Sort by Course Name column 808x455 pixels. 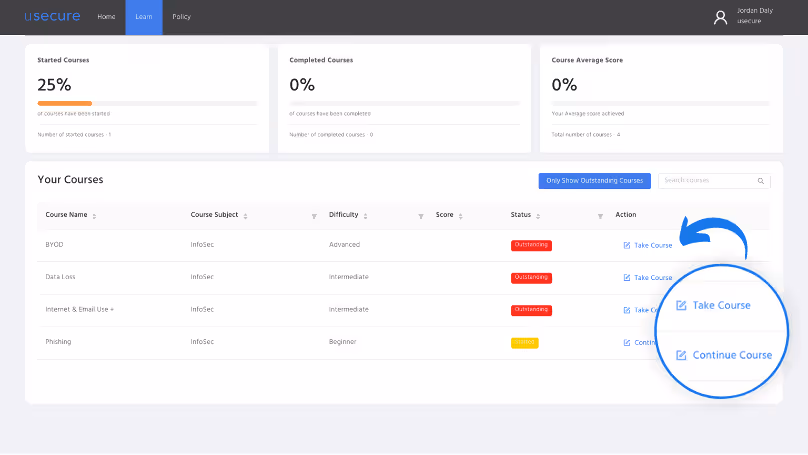coord(94,216)
